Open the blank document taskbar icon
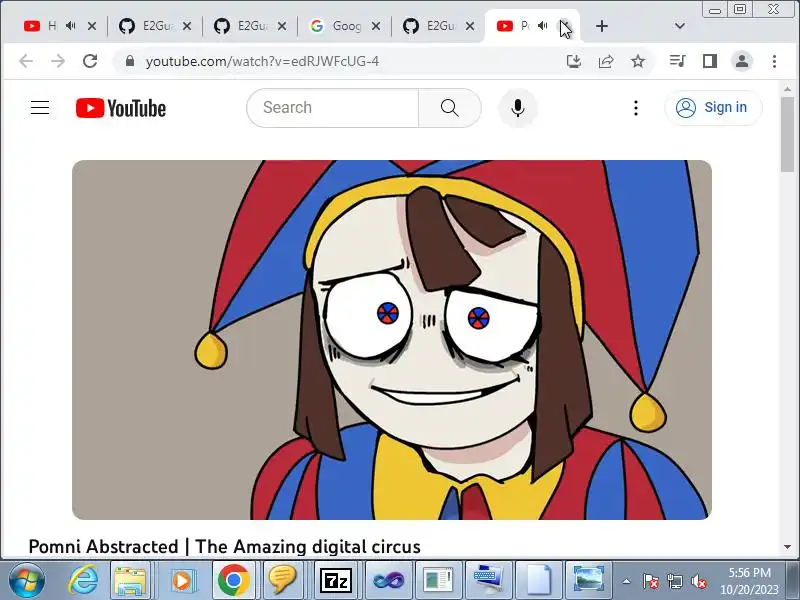Image resolution: width=800 pixels, height=600 pixels. [539, 580]
